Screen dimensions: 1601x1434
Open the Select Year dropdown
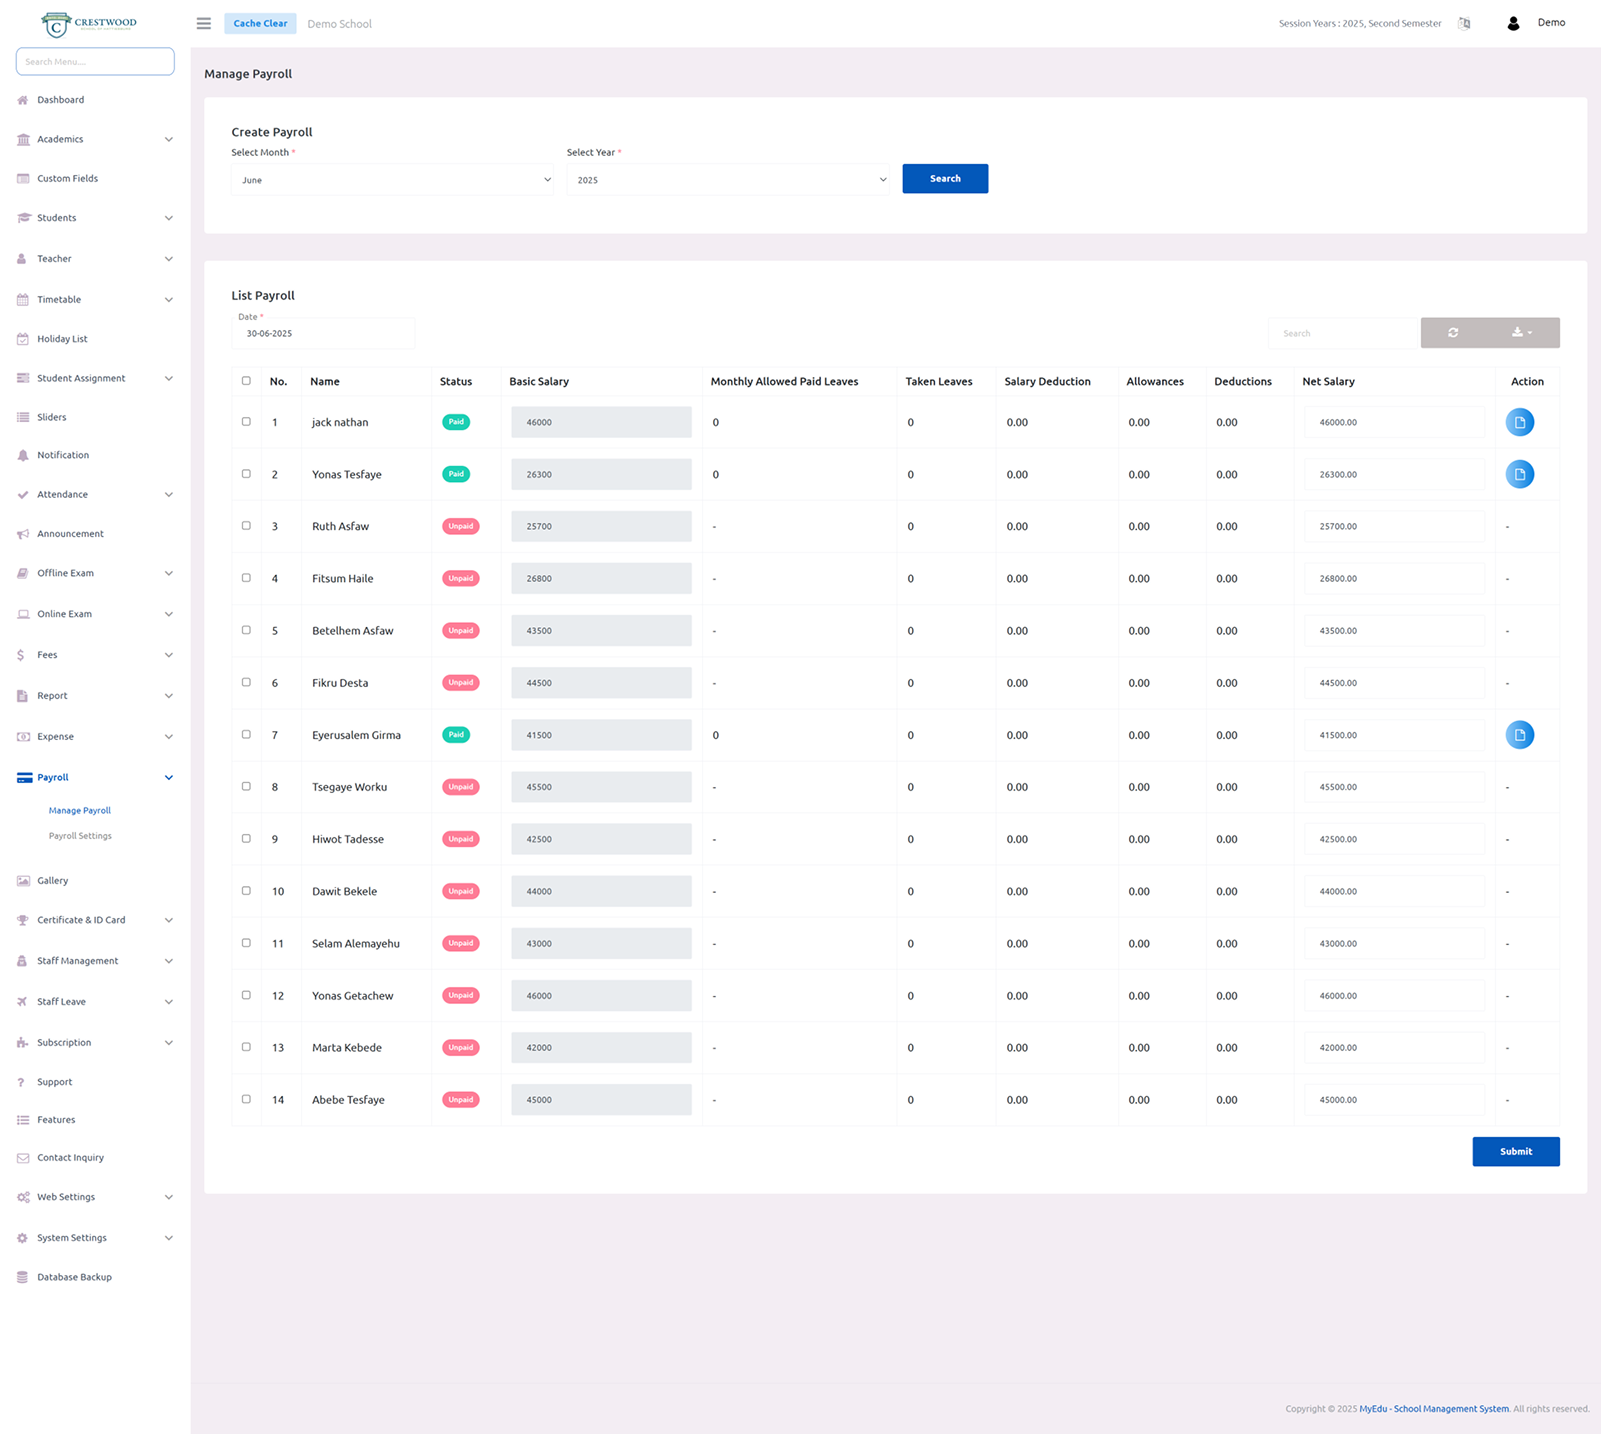click(727, 180)
